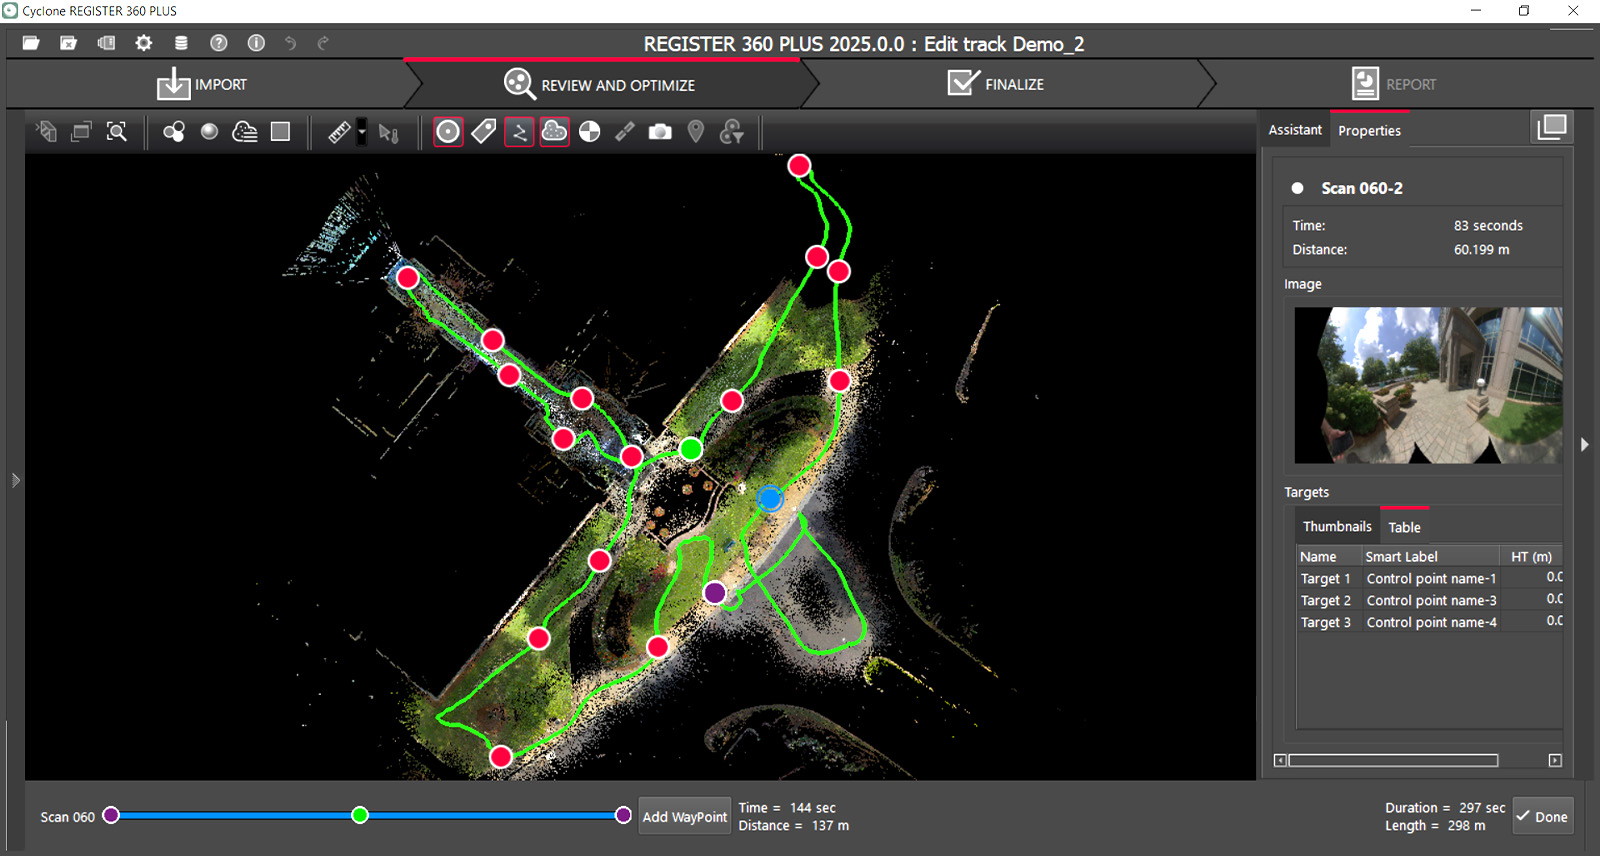The width and height of the screenshot is (1600, 856).
Task: Redo the last action
Action: tap(323, 43)
